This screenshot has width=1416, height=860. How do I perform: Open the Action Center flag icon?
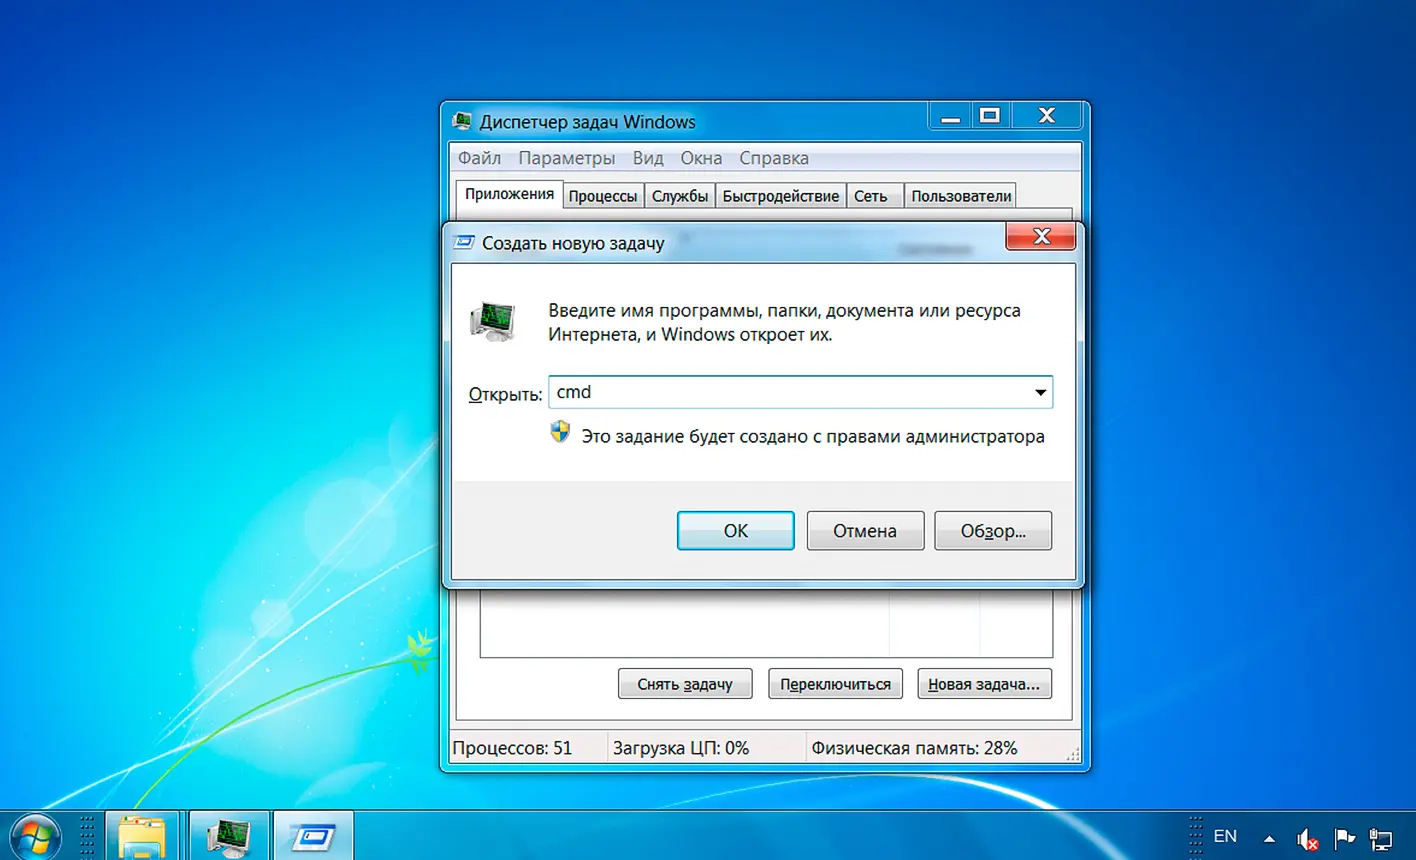1344,839
